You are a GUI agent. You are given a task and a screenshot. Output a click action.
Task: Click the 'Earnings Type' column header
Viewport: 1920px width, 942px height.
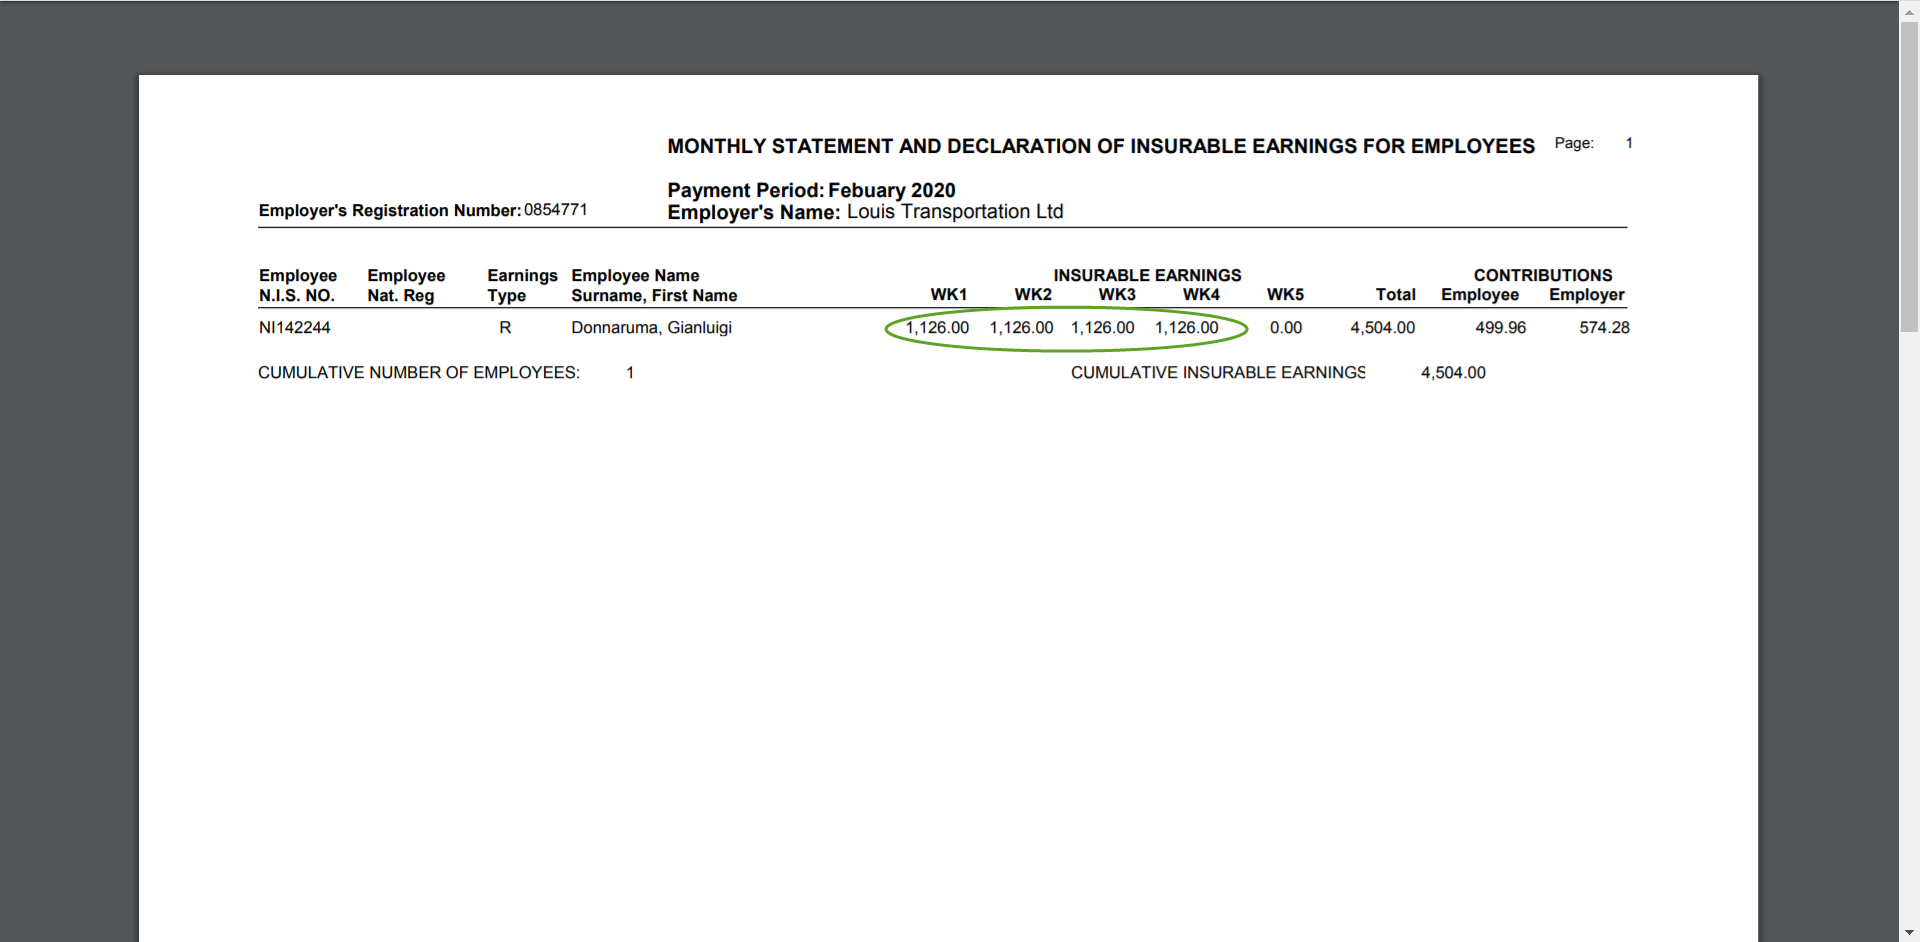[522, 285]
